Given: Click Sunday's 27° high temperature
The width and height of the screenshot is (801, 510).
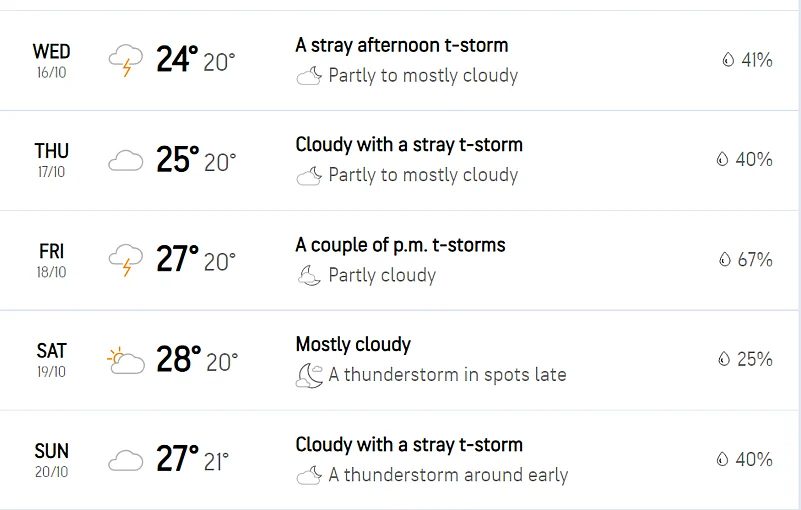Looking at the screenshot, I should point(177,460).
